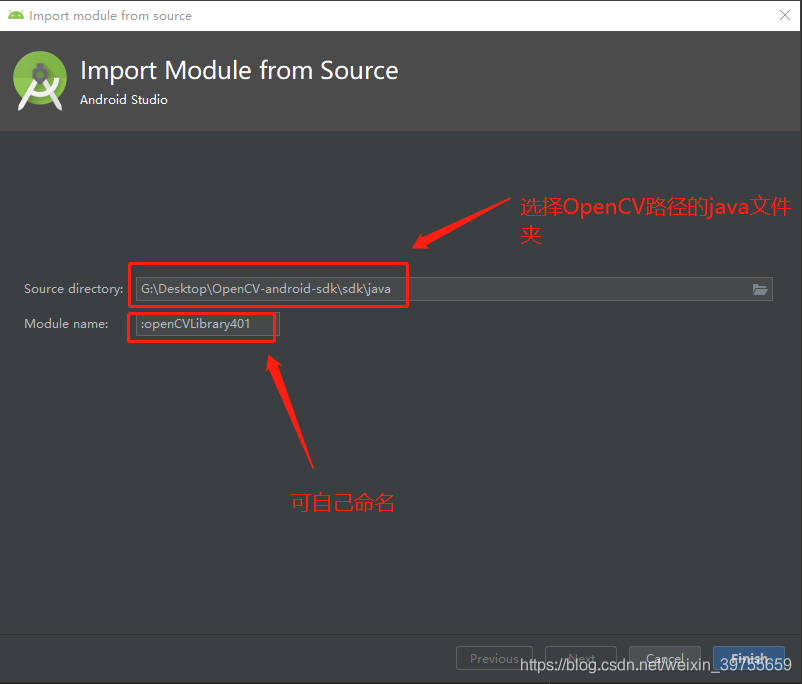Close the Import module from source dialog
Viewport: 802px width, 684px height.
click(785, 15)
